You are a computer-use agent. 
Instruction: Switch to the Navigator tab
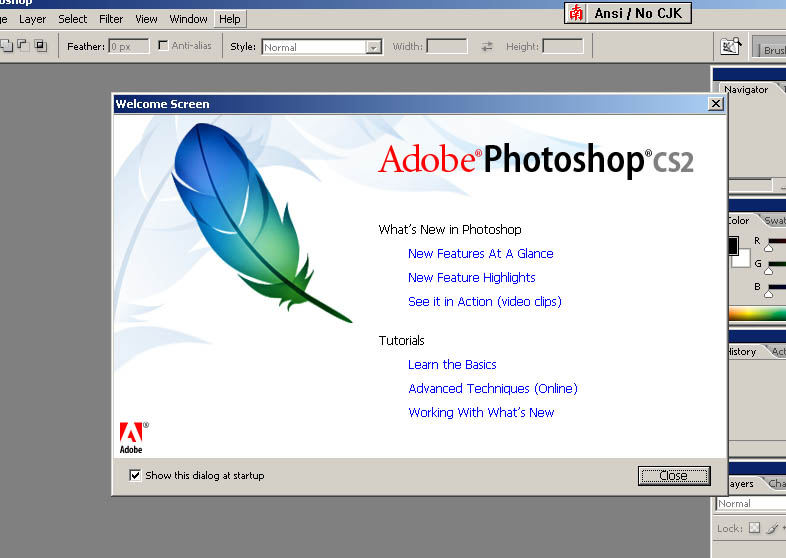(x=746, y=89)
